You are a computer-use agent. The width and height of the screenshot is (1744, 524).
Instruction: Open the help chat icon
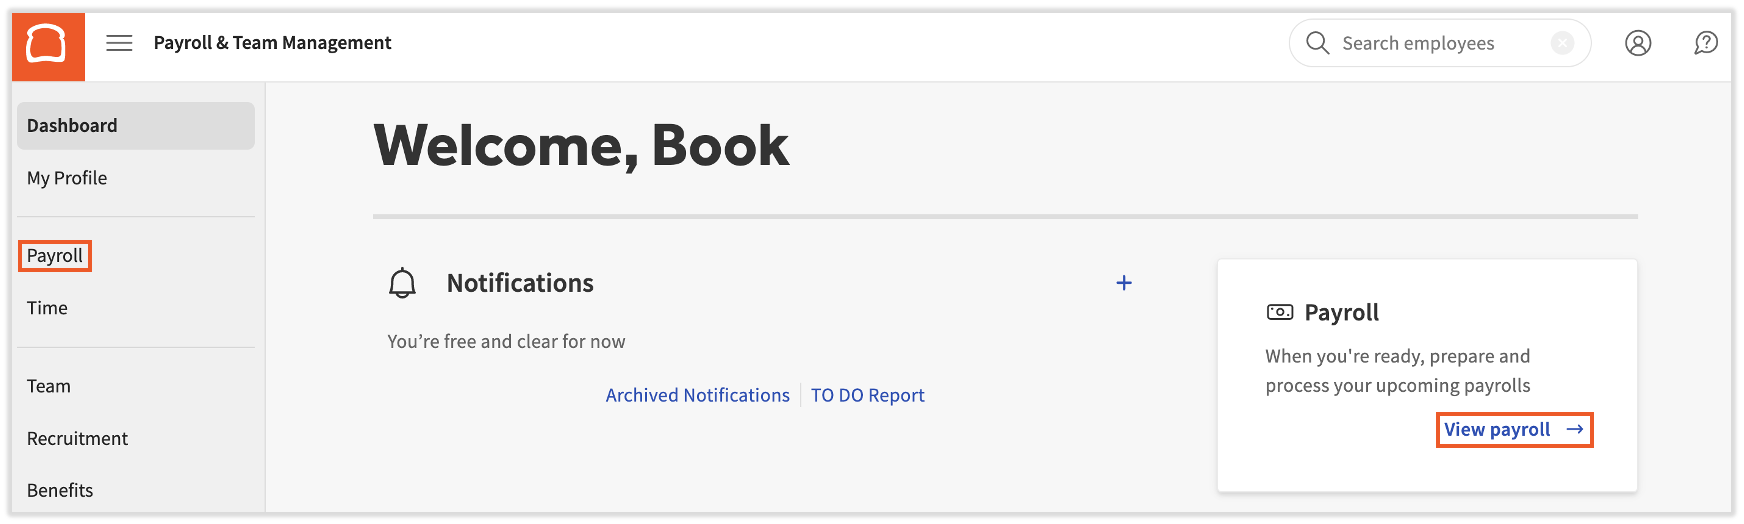pyautogui.click(x=1706, y=43)
